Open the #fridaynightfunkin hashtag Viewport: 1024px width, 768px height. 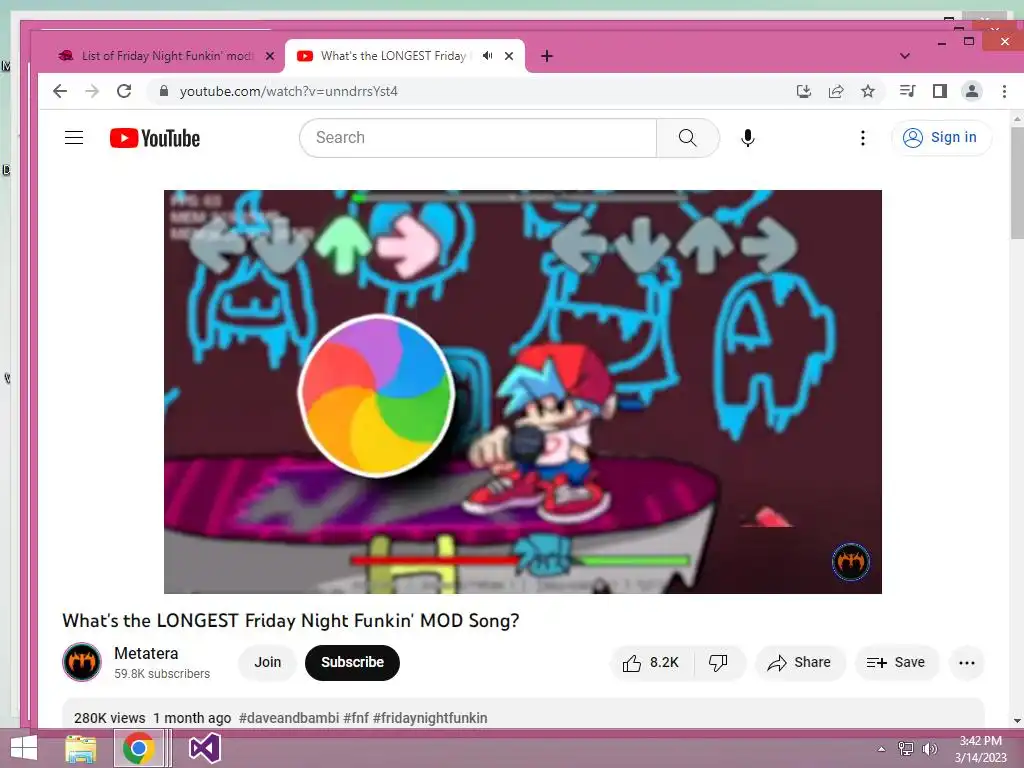[430, 718]
